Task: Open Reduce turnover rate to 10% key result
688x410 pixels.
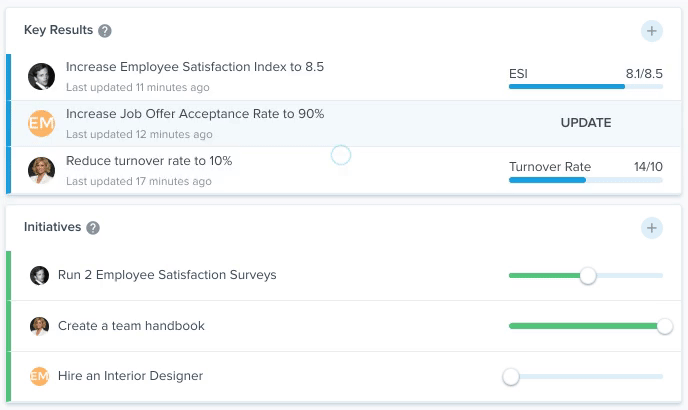Action: (149, 161)
